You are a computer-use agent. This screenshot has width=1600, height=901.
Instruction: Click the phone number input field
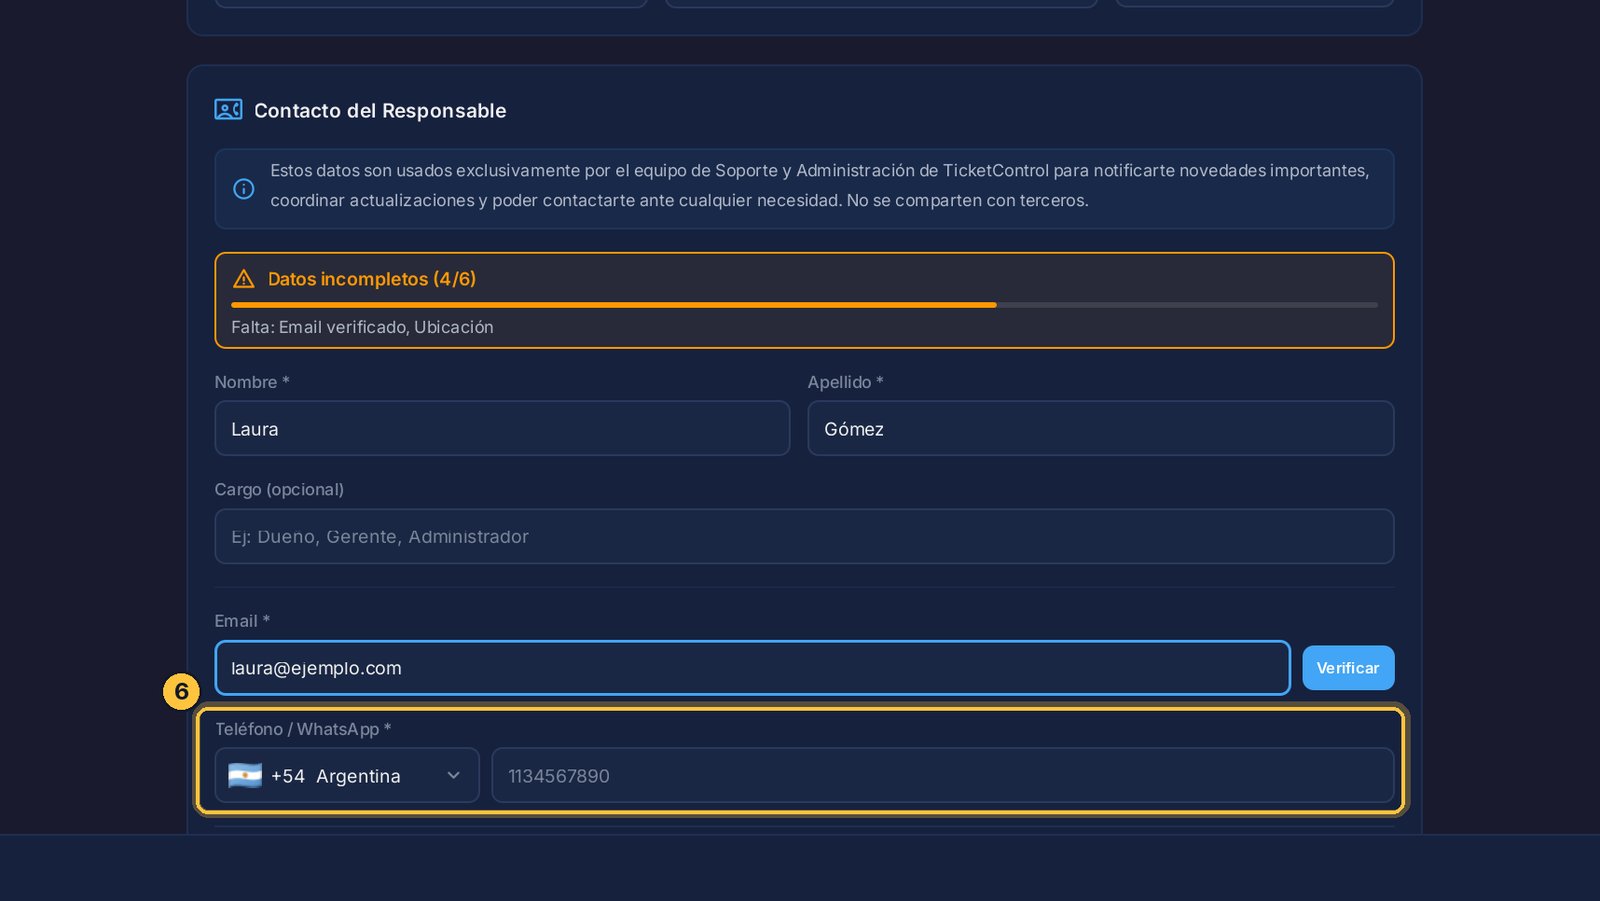(943, 776)
